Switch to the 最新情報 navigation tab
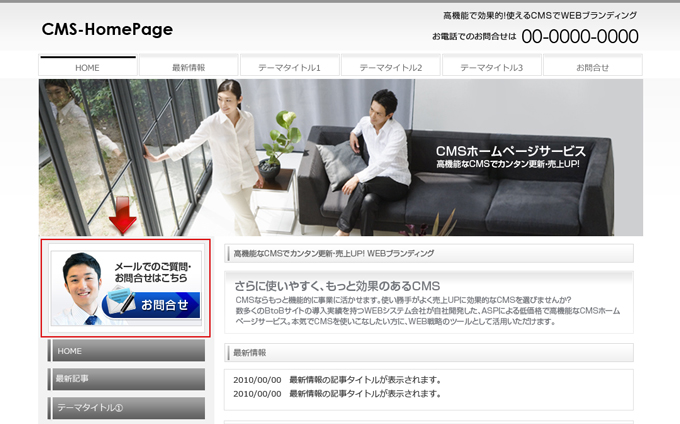 click(x=188, y=67)
